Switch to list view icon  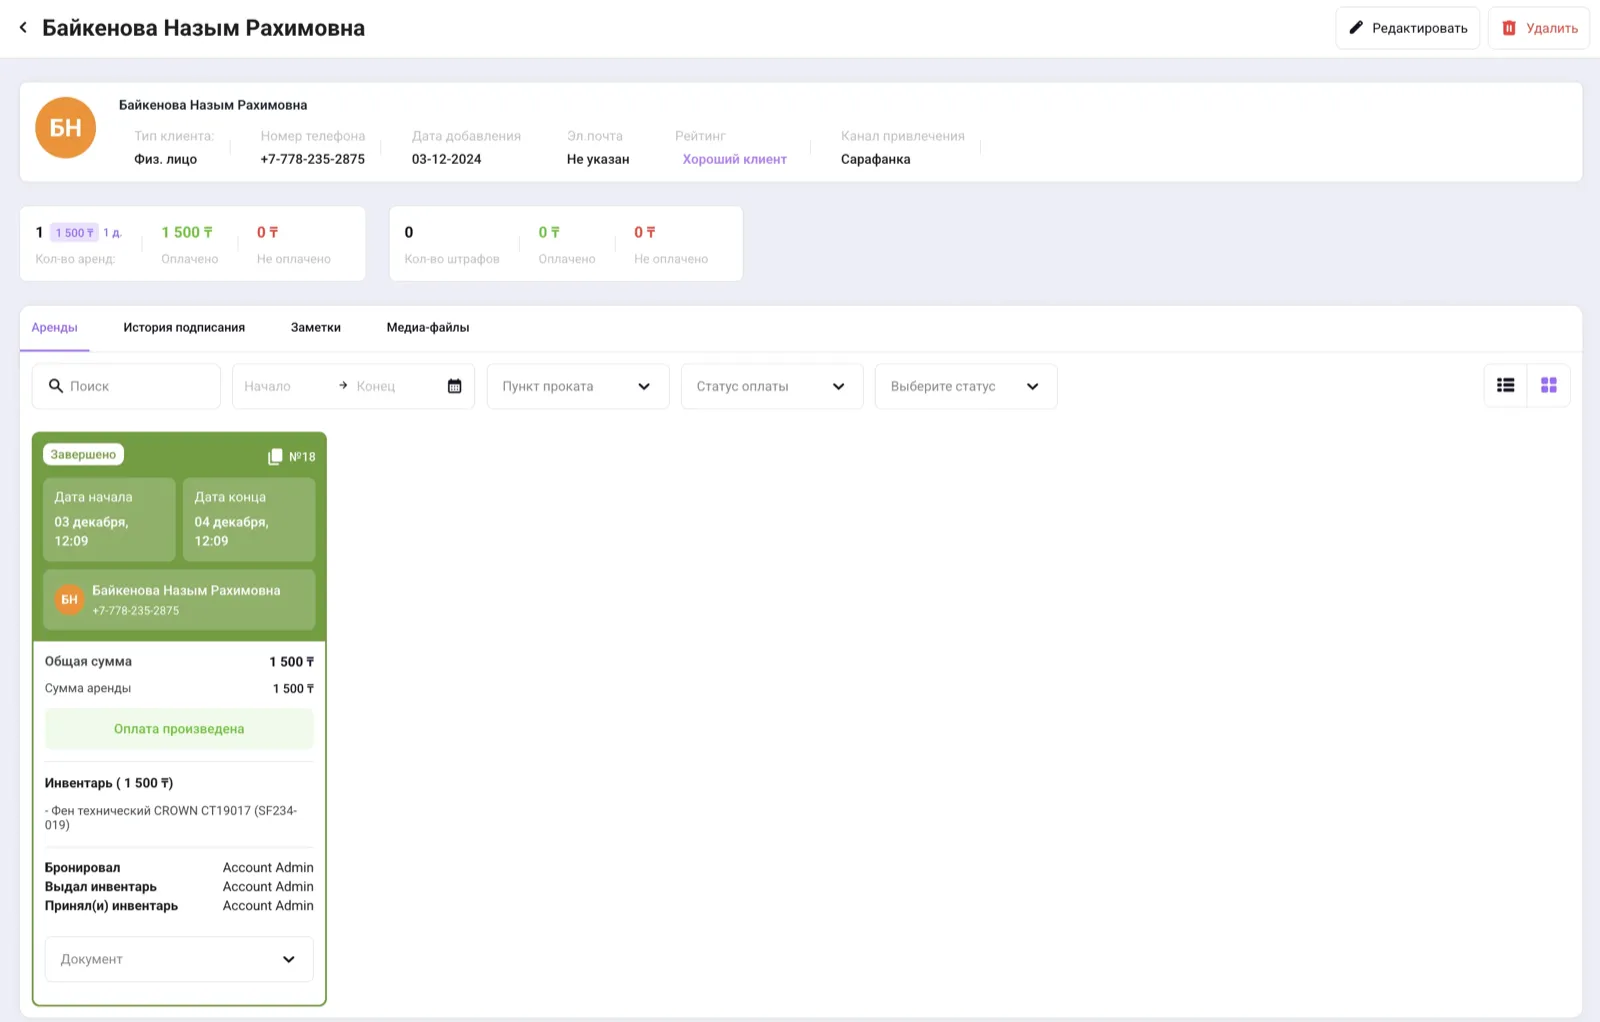point(1506,385)
